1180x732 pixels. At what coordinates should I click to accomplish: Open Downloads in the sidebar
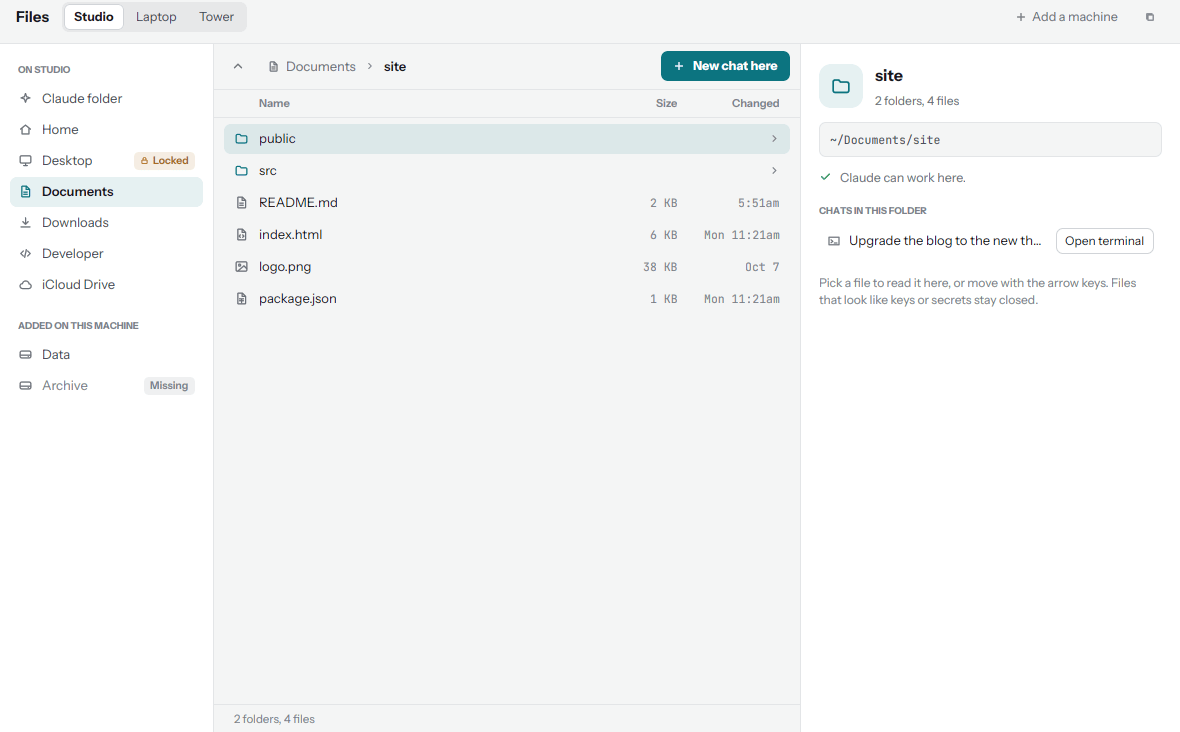click(x=106, y=223)
